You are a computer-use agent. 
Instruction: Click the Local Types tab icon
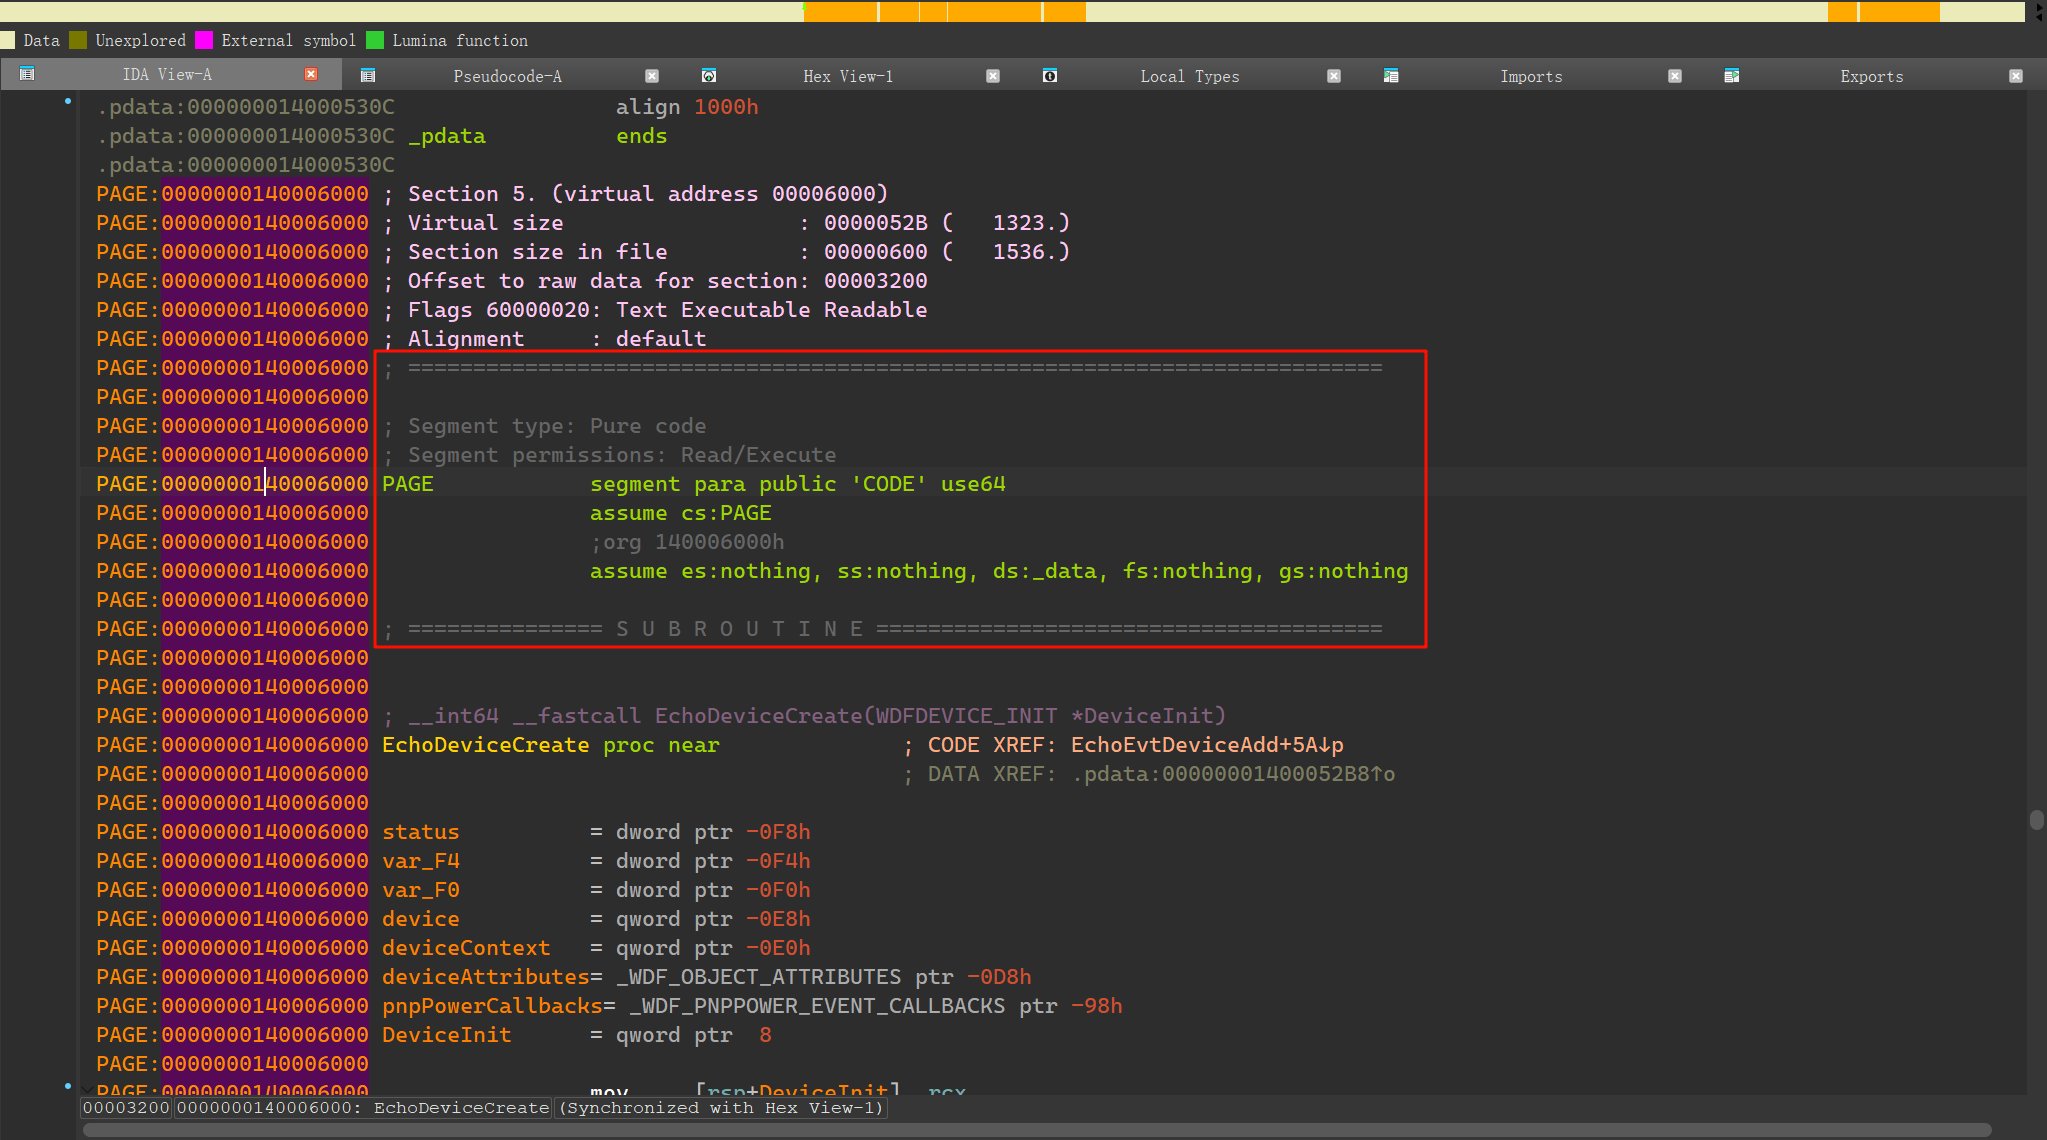click(1050, 76)
